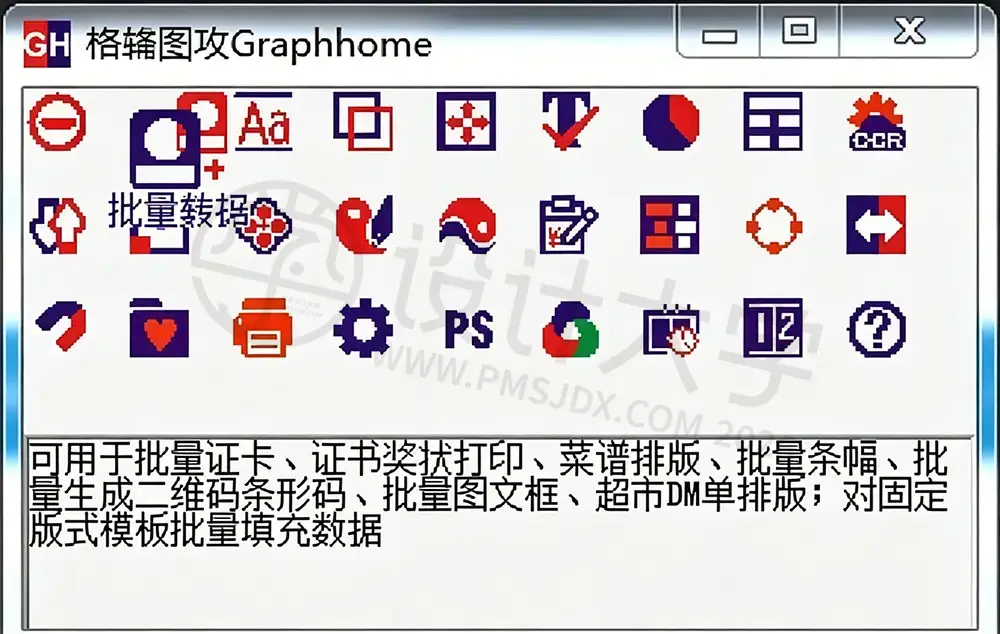Click the upward arrow shape icon

coord(57,225)
